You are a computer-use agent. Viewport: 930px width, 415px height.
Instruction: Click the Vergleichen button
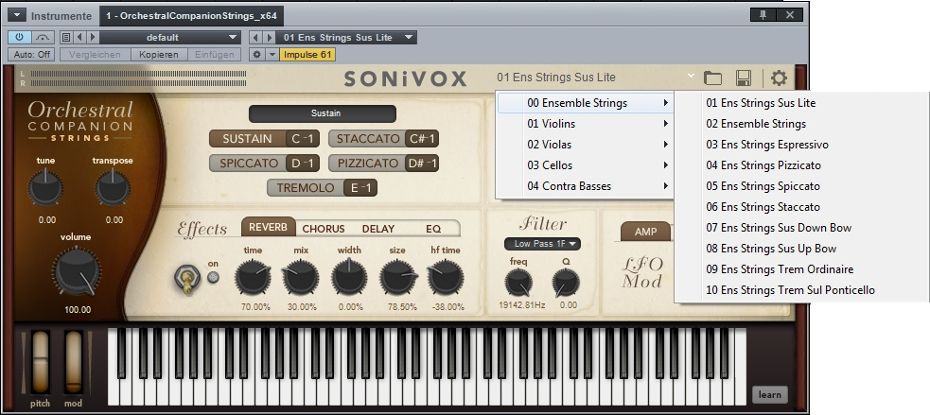95,55
